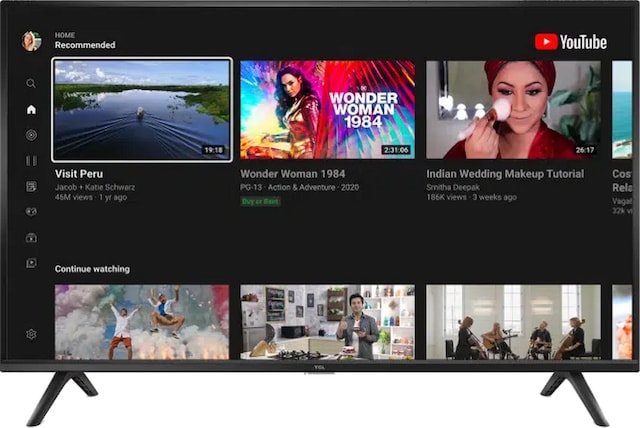This screenshot has width=640, height=428.
Task: Click the YouTube logo
Action: pos(570,42)
